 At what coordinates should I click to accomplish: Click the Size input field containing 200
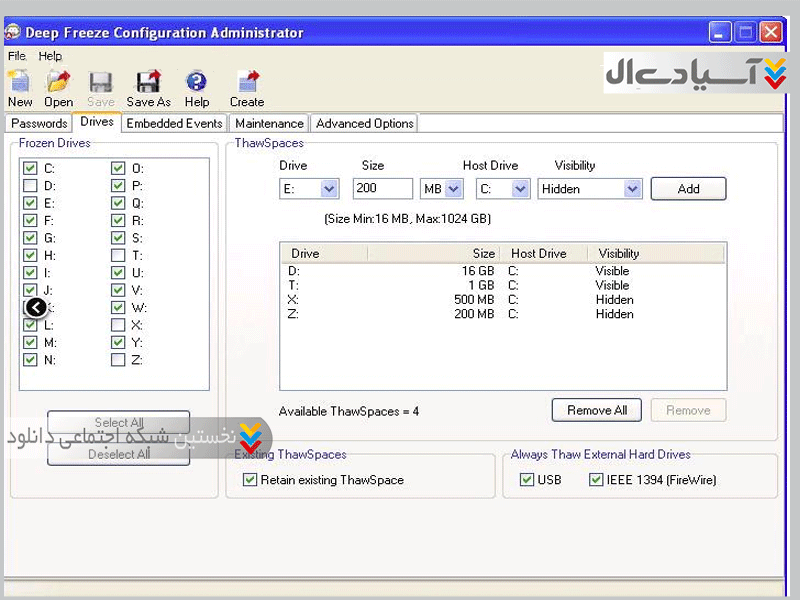382,189
